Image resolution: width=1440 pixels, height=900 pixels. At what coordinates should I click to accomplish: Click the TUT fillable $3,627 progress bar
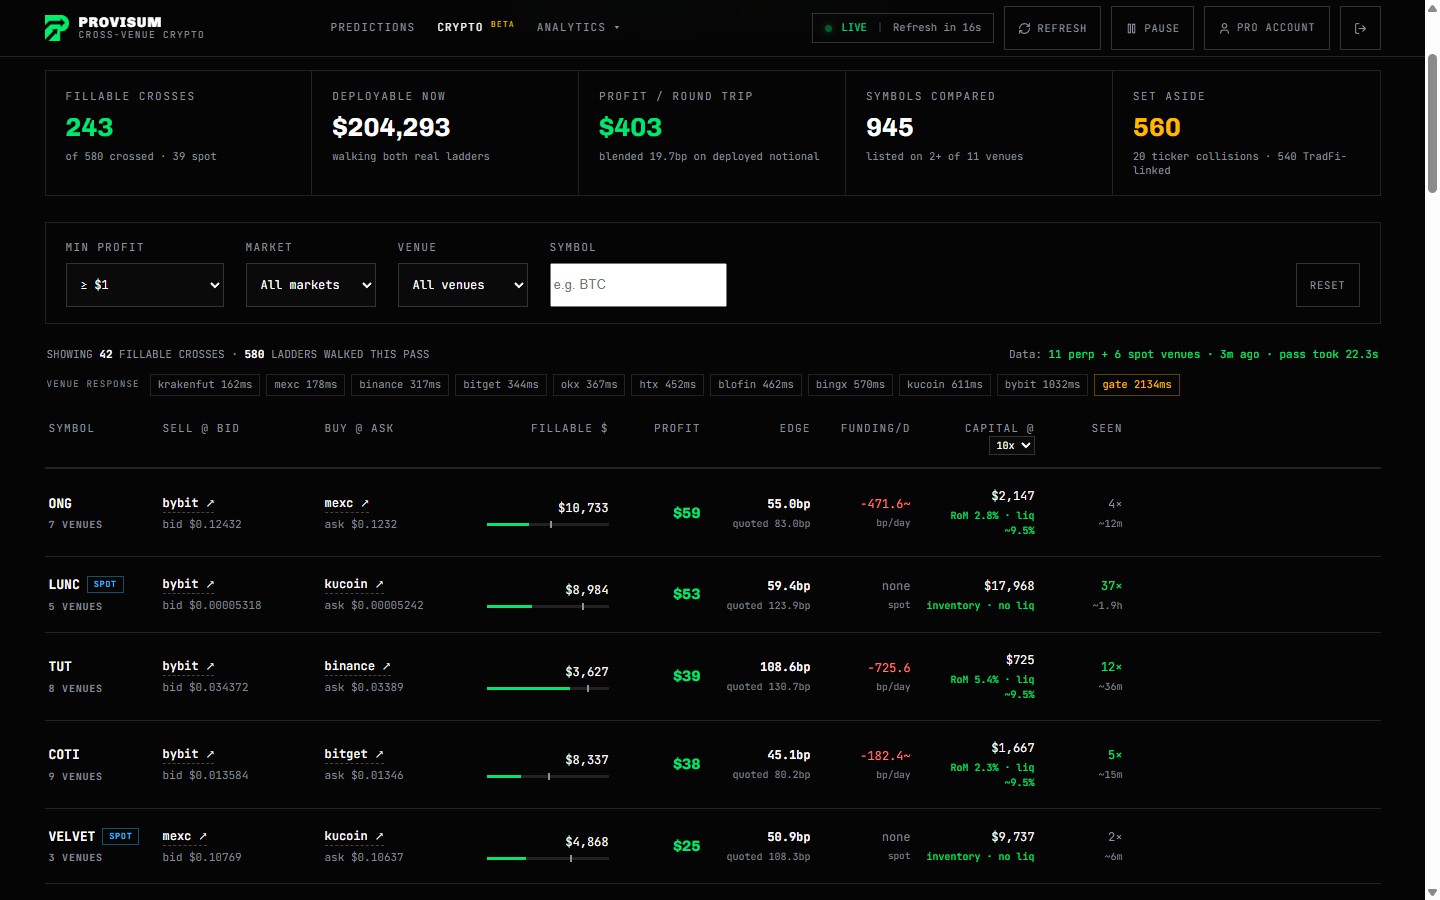(x=548, y=688)
